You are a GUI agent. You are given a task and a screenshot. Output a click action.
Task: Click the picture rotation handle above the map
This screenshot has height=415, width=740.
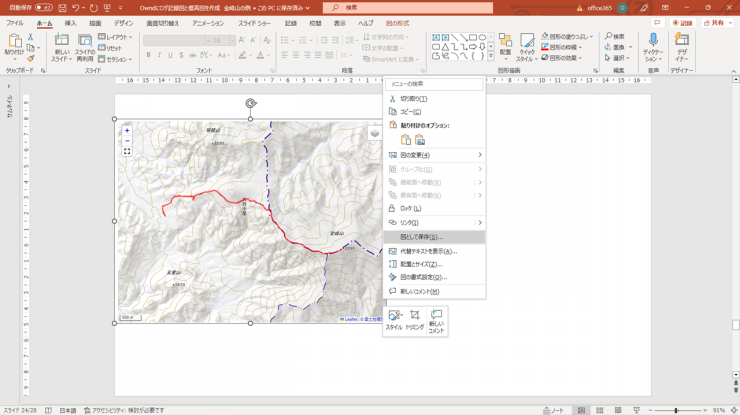click(251, 103)
